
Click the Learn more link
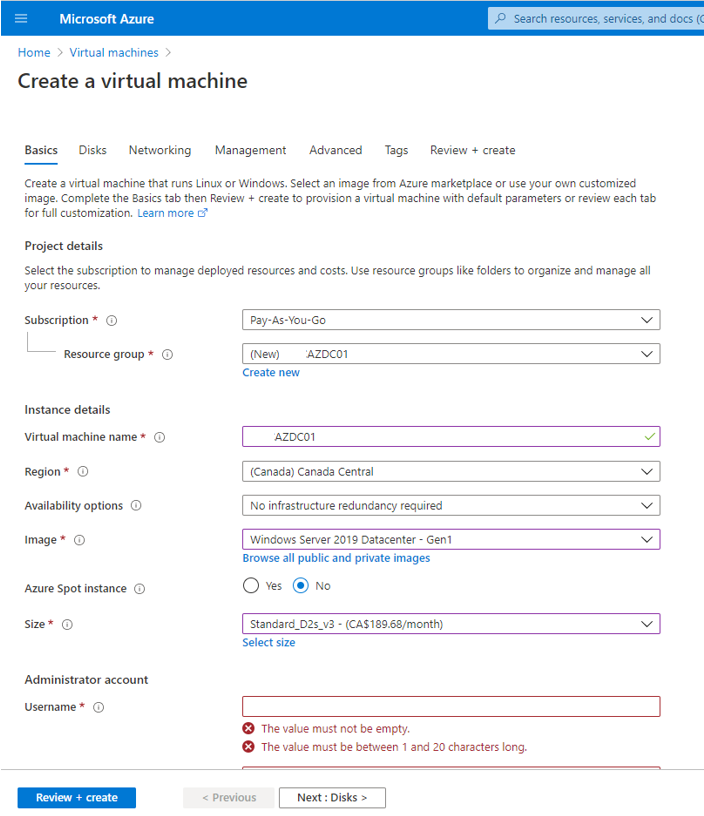tap(165, 213)
